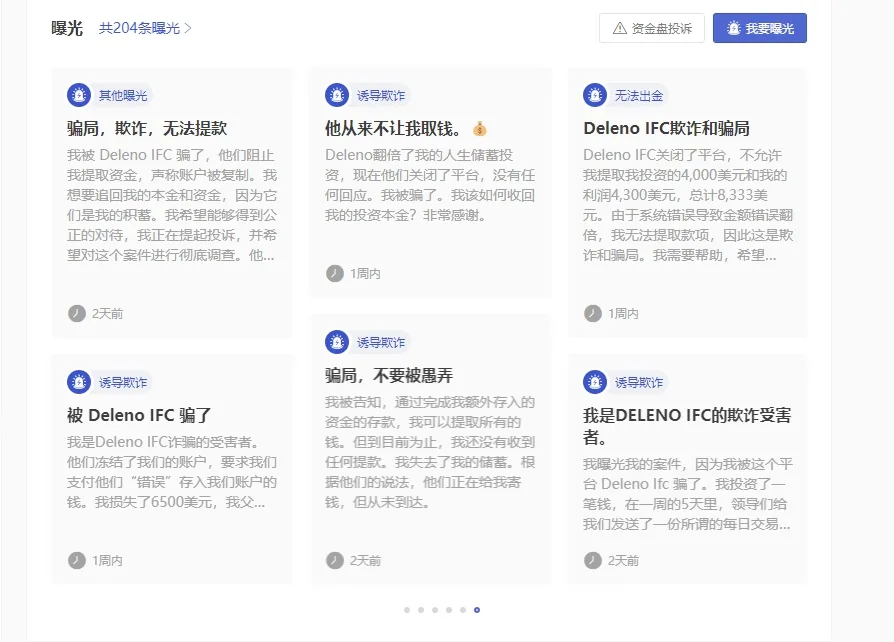This screenshot has width=894, height=642.
Task: Click siren icon in 我要曝光 button
Action: point(734,28)
